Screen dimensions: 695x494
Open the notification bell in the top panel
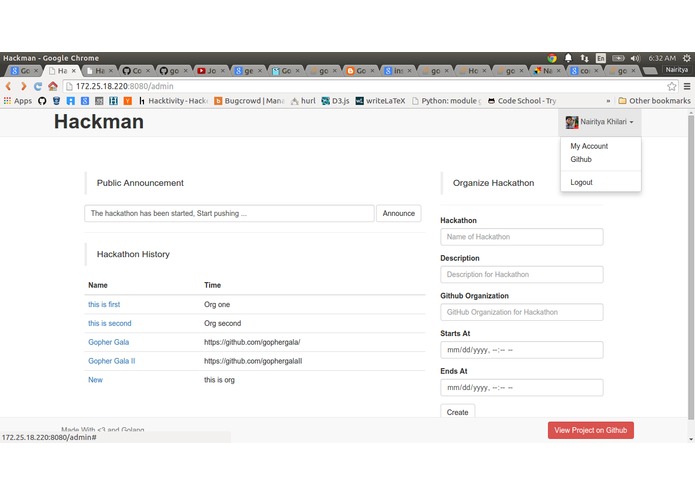click(x=568, y=58)
